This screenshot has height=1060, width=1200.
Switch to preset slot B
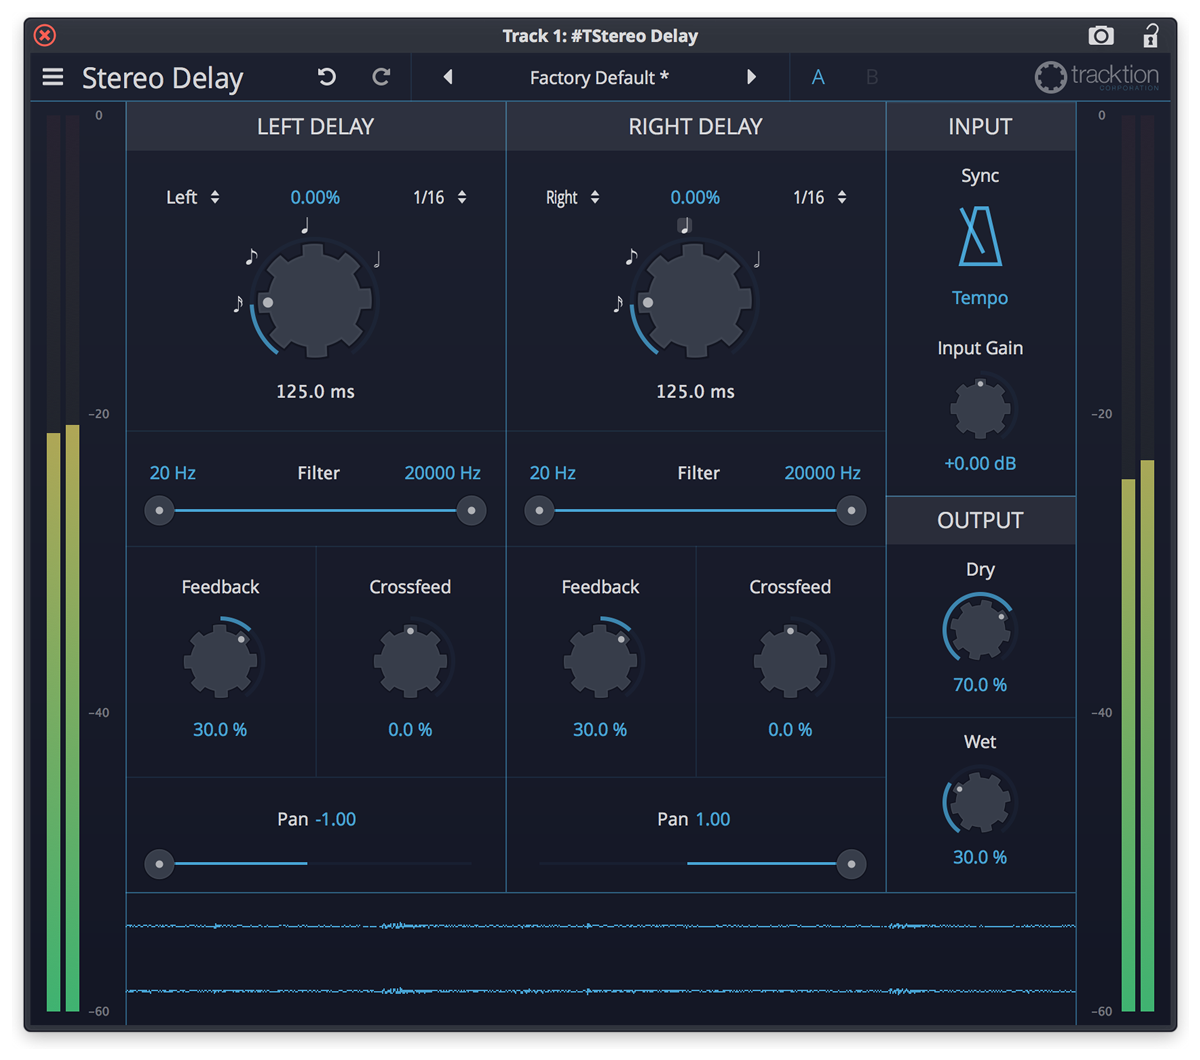[x=871, y=77]
